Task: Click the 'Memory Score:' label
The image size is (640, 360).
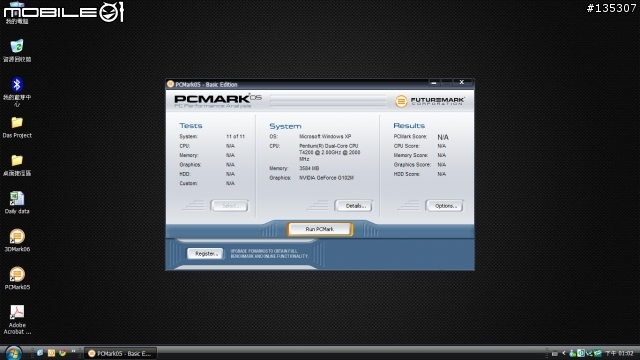Action: click(x=411, y=156)
